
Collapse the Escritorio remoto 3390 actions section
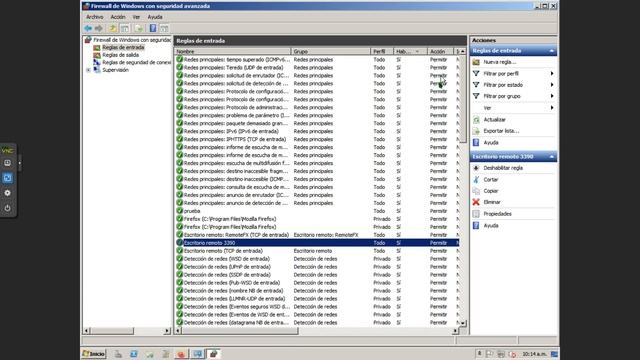(551, 156)
